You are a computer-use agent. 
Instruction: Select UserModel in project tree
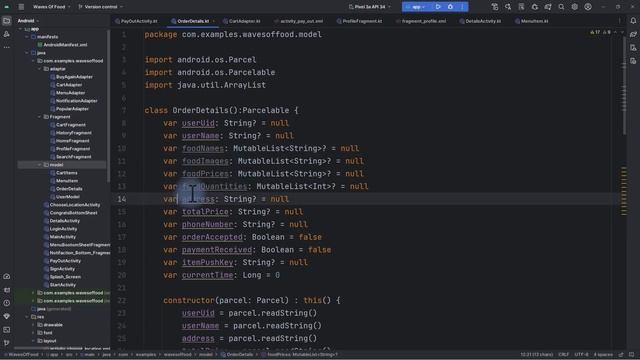(x=64, y=197)
